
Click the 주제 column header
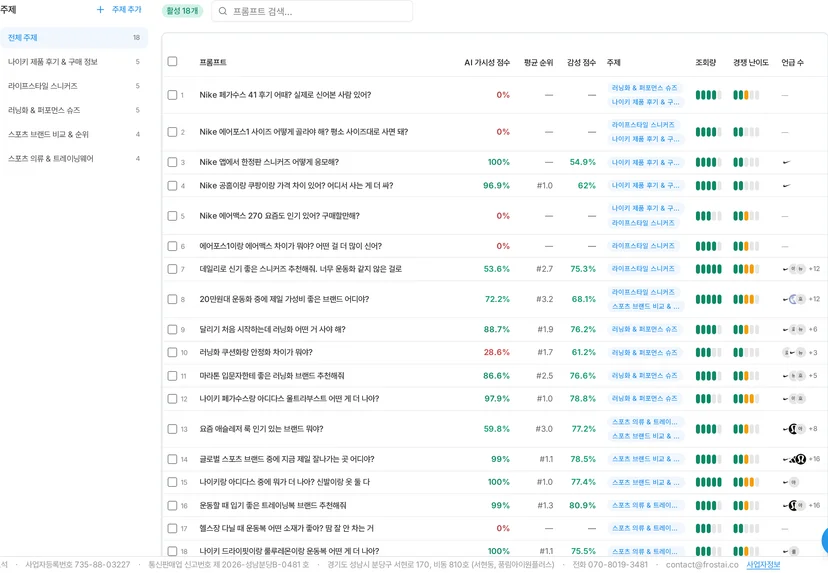point(614,62)
